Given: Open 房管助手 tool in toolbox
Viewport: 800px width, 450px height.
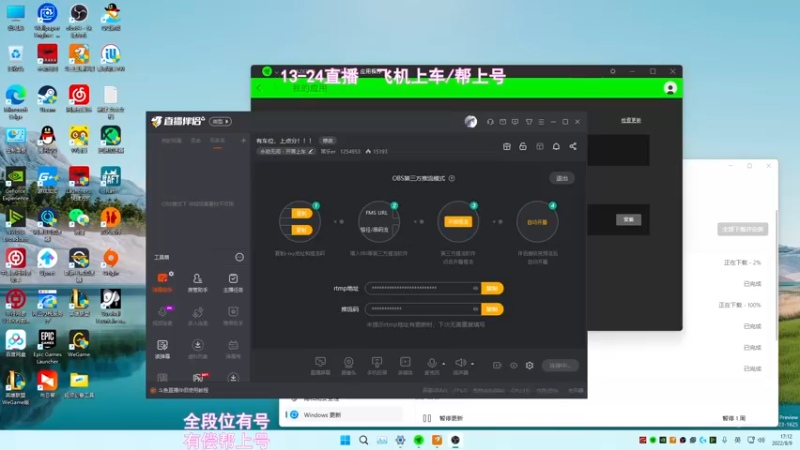Looking at the screenshot, I should coord(197,282).
